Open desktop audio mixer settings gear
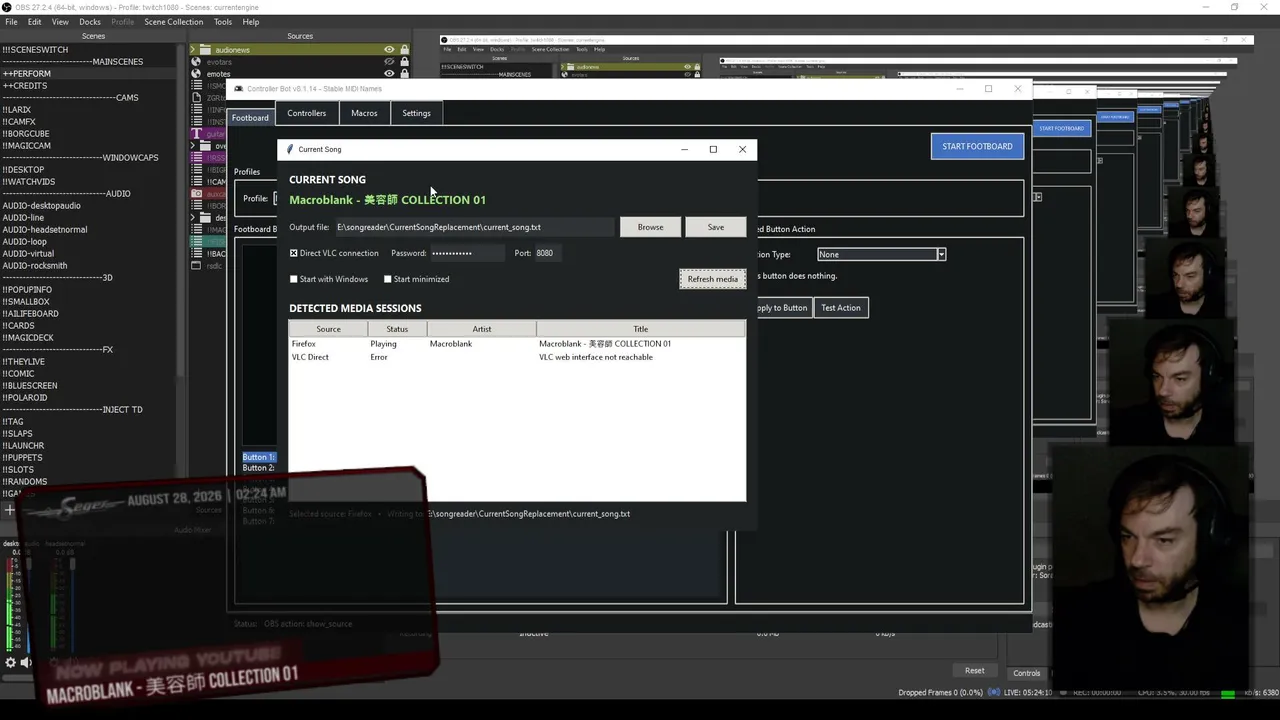 (11, 662)
